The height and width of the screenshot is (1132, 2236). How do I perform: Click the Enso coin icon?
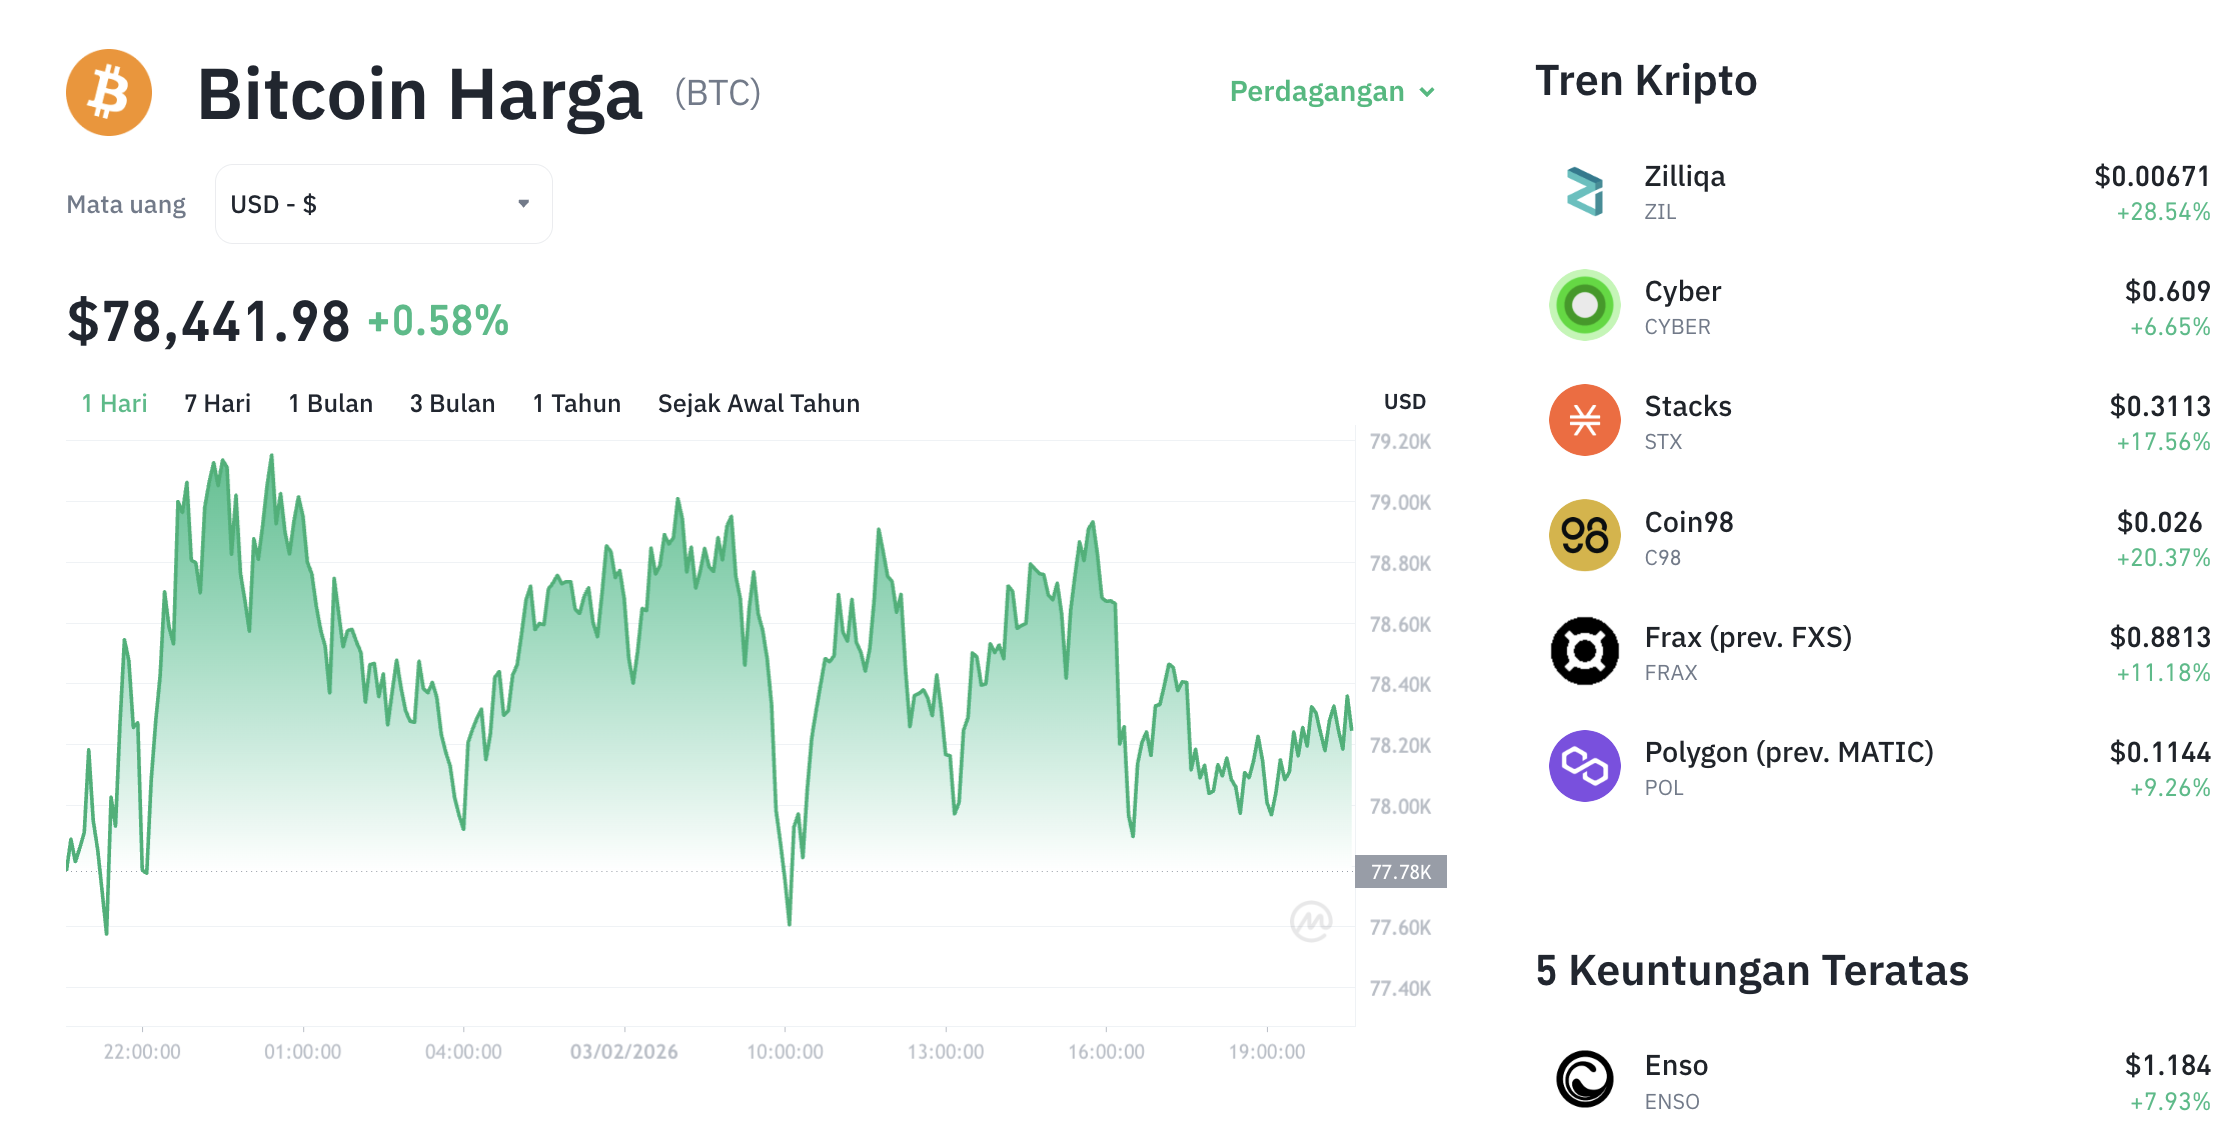pos(1587,1079)
